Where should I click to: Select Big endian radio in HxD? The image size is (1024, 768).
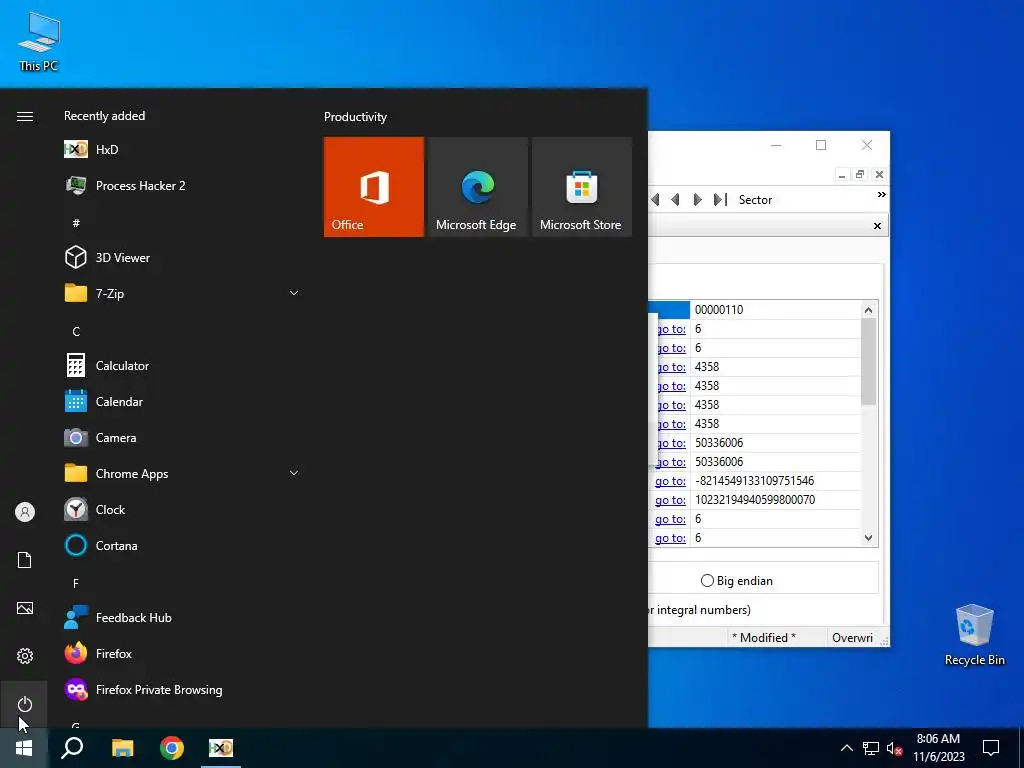click(707, 581)
